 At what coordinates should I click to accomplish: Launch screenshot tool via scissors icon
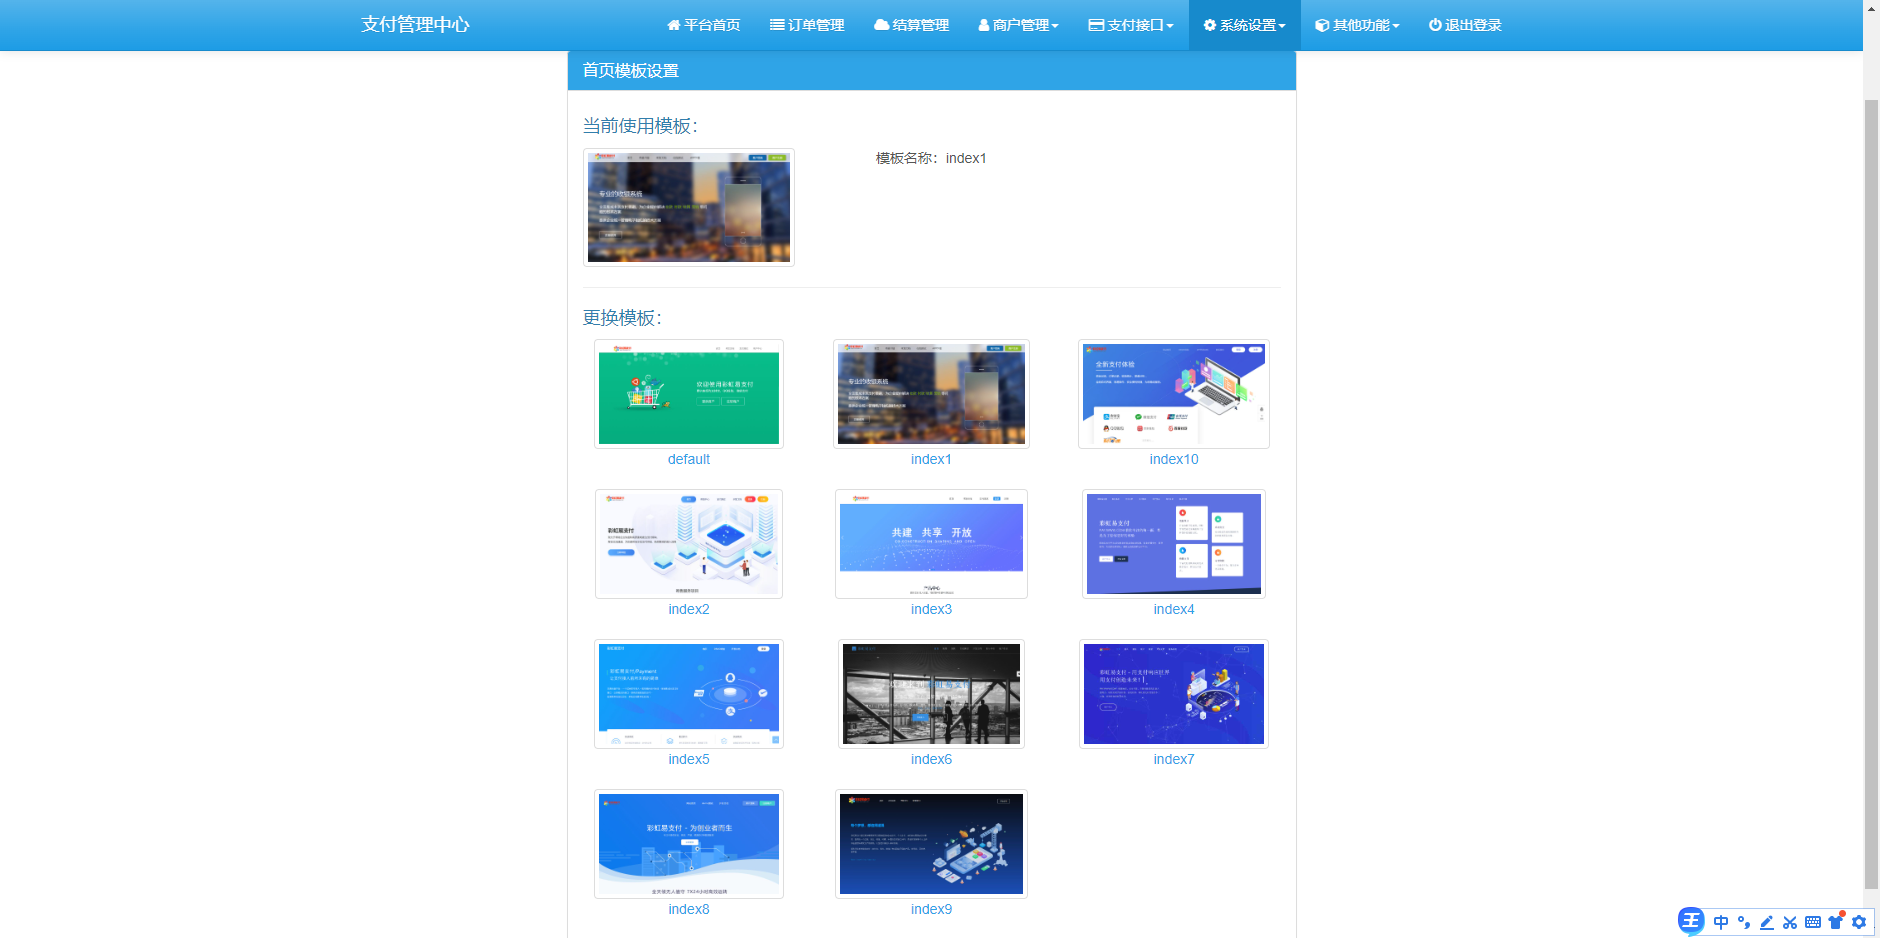tap(1790, 922)
